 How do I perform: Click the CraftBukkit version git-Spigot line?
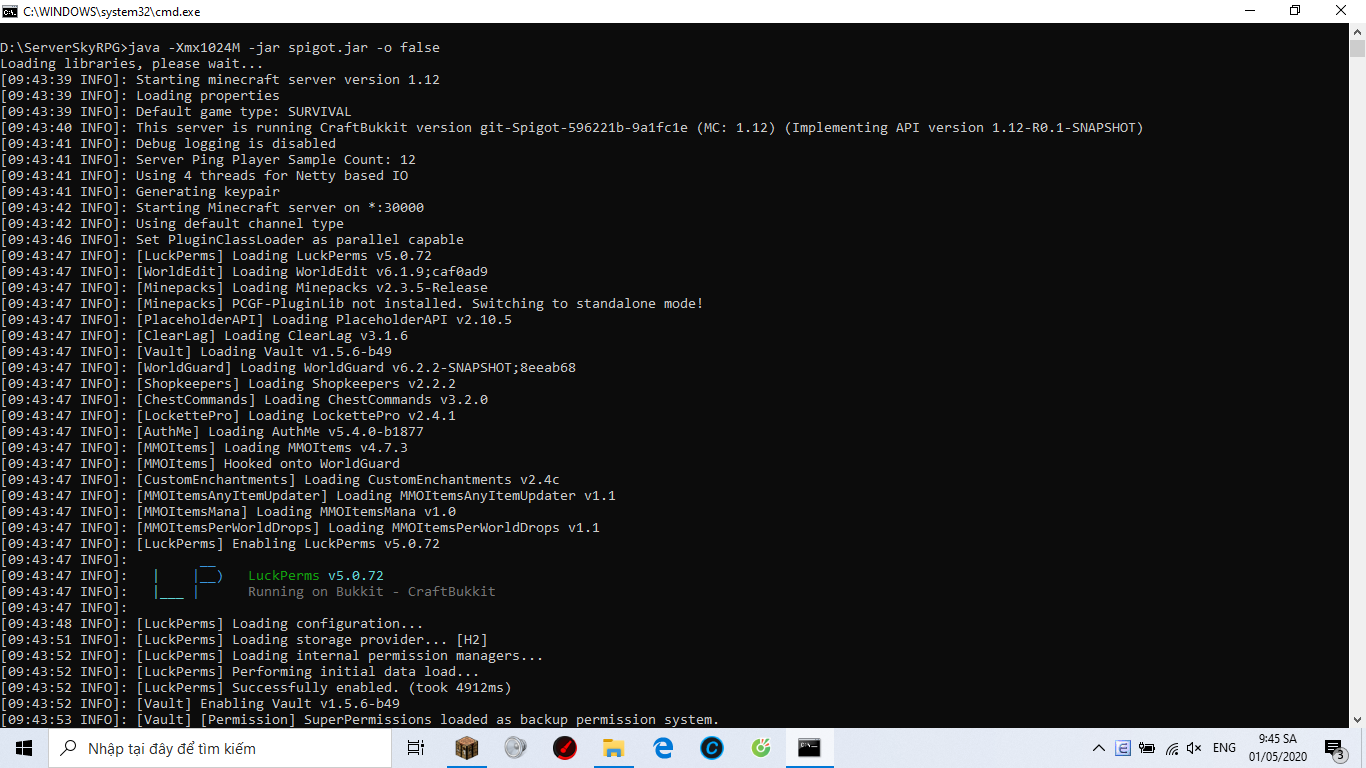pos(572,128)
